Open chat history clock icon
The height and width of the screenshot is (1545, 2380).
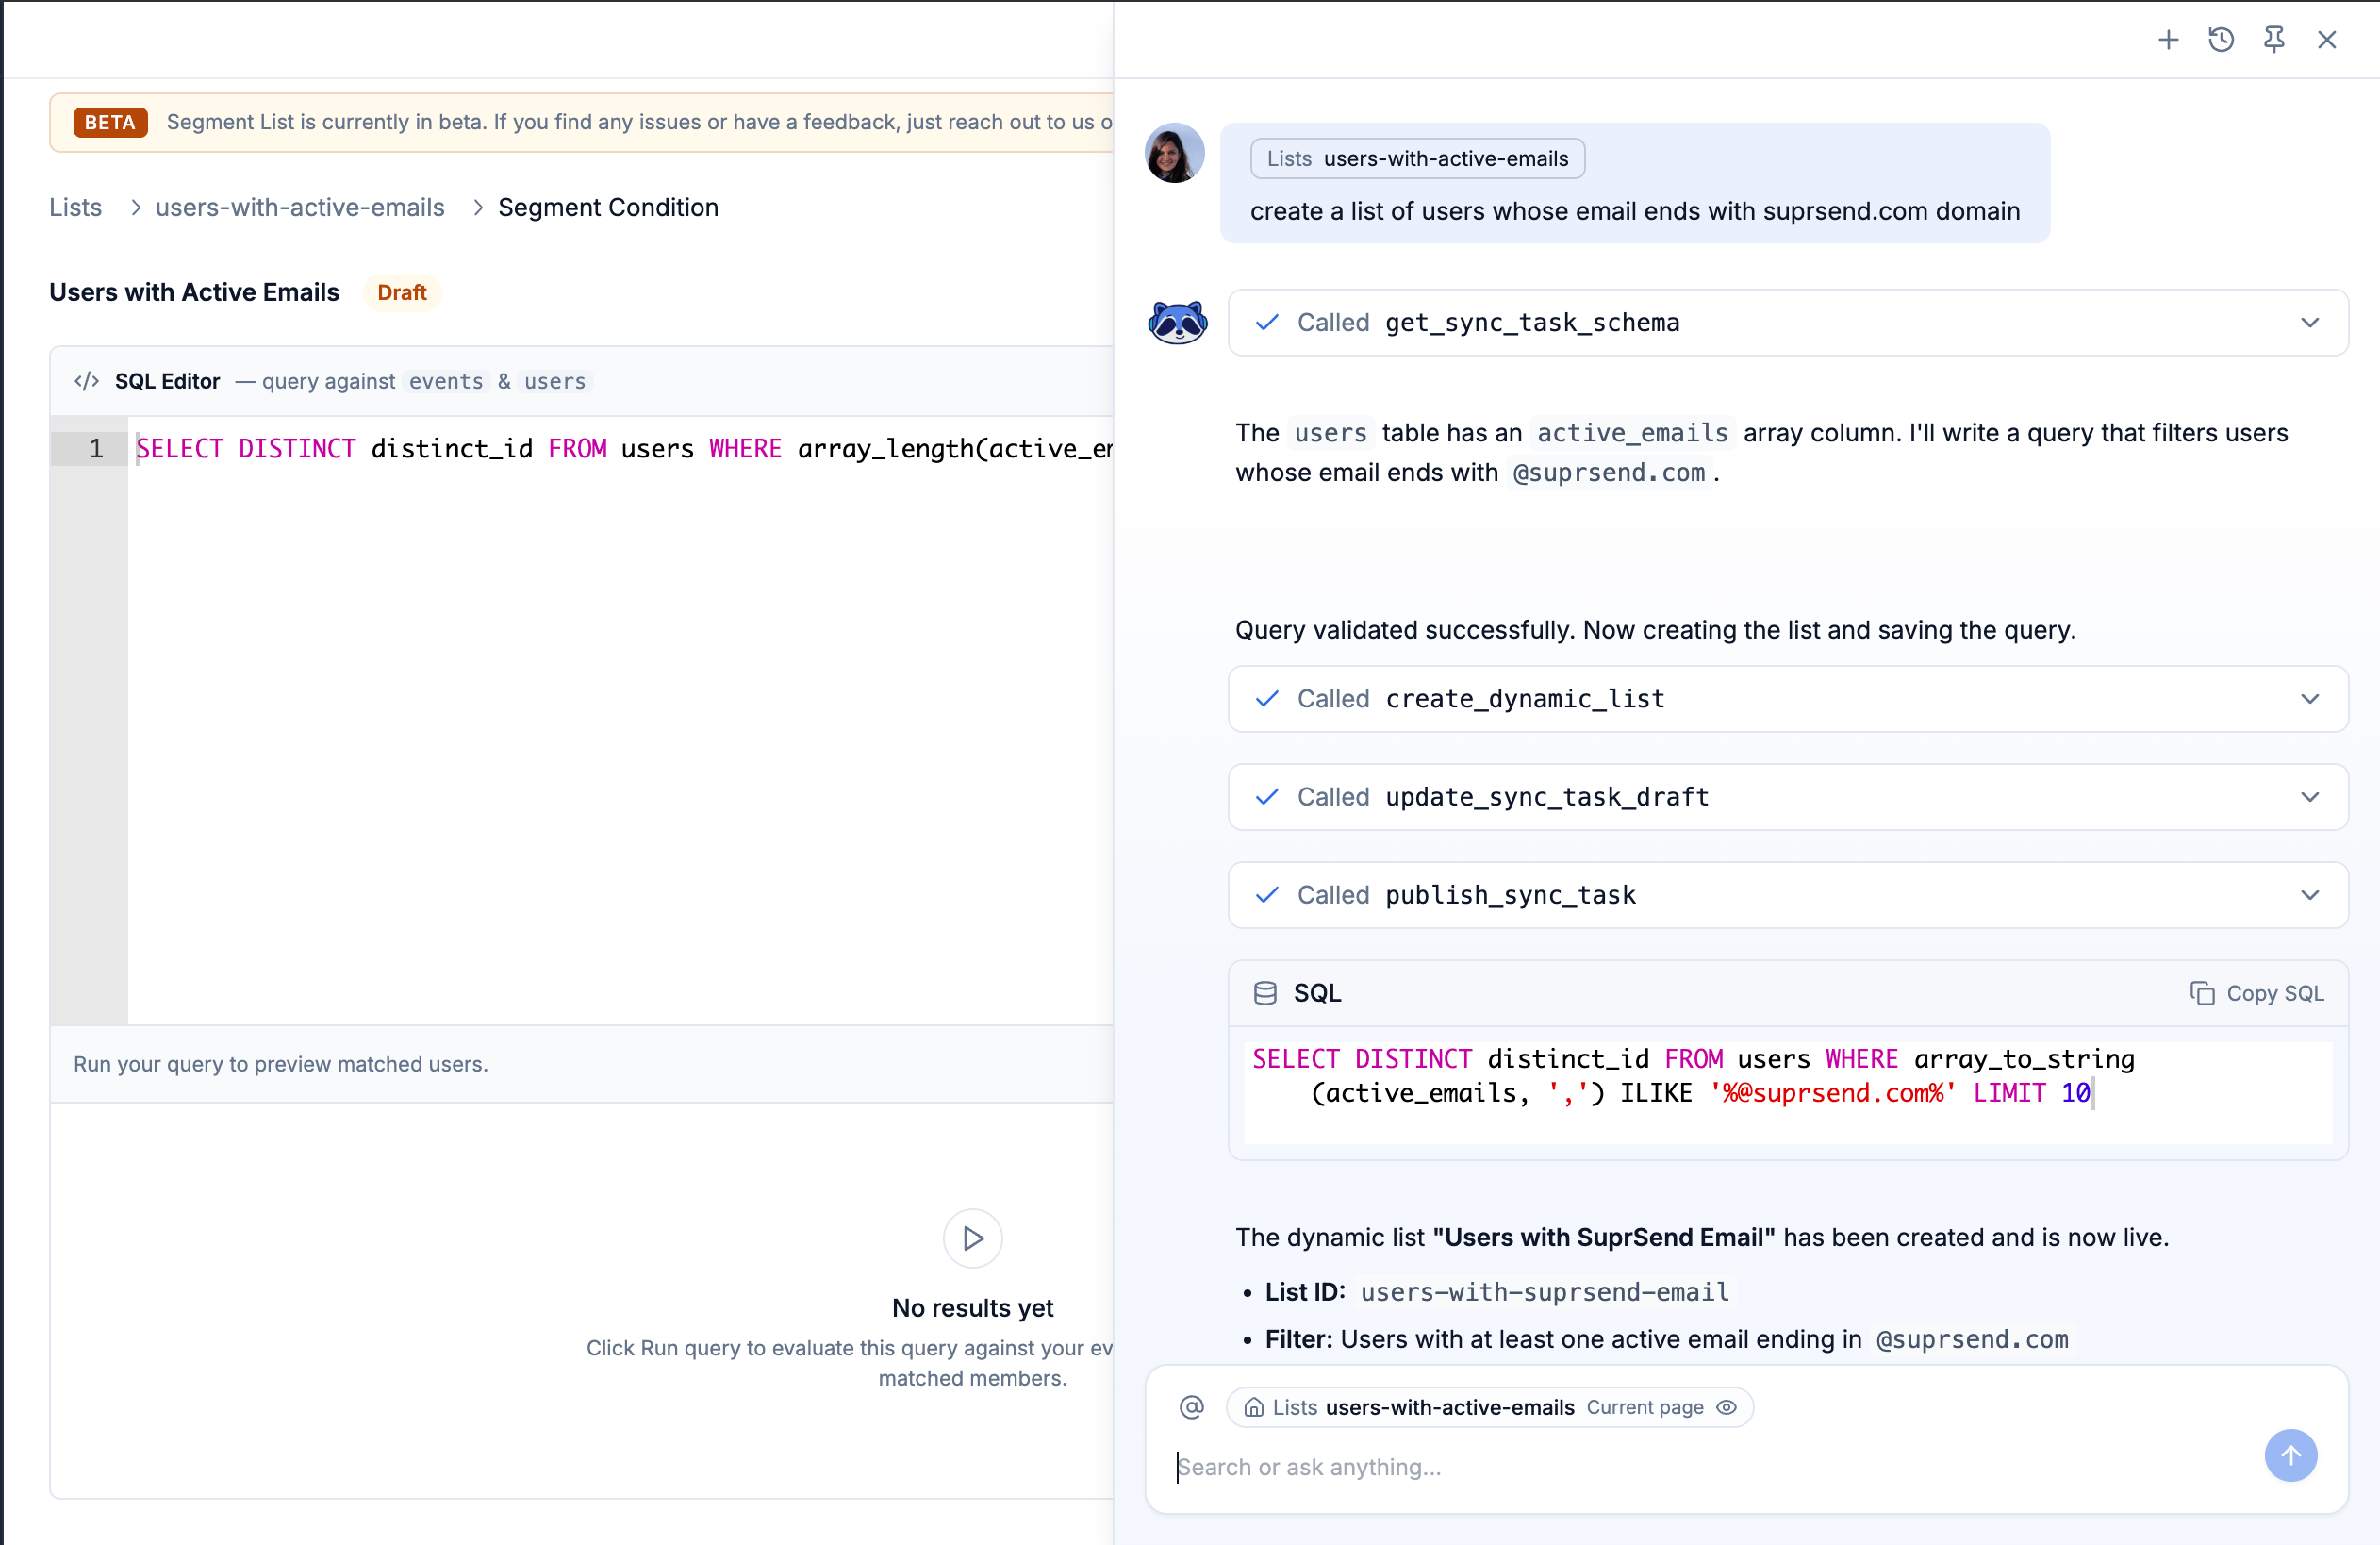pos(2221,40)
